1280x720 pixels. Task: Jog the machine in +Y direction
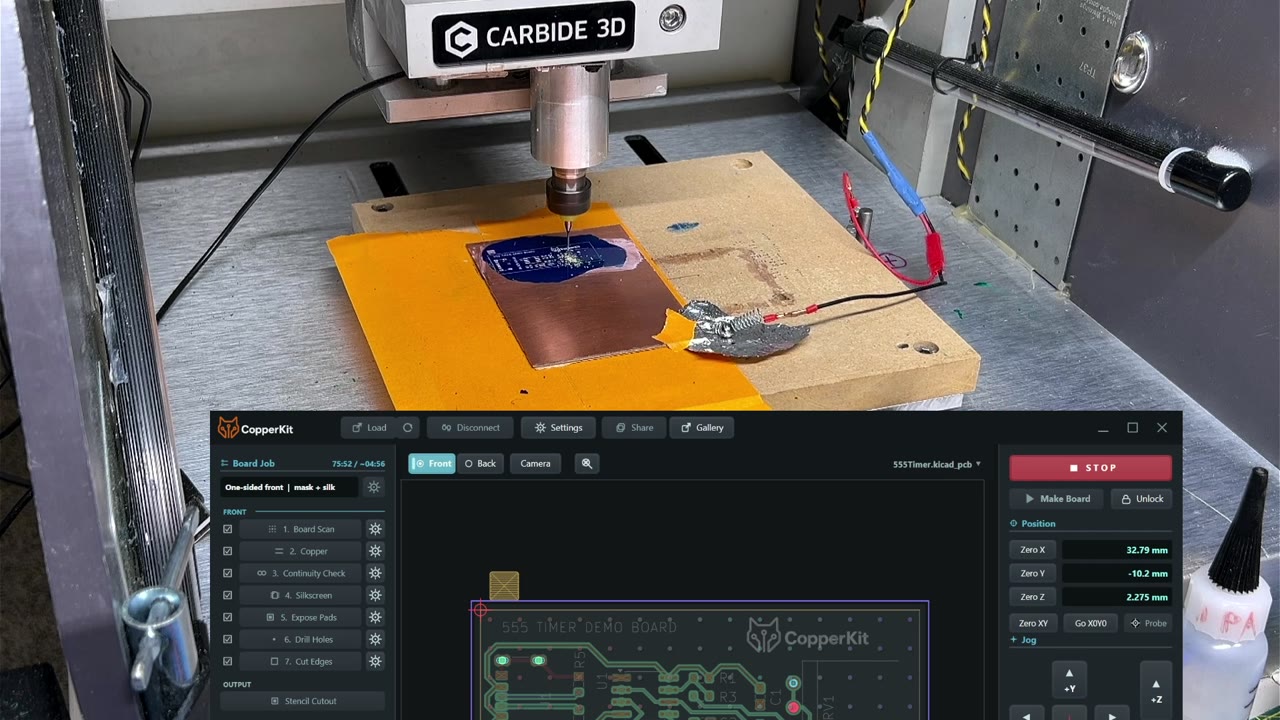1069,680
